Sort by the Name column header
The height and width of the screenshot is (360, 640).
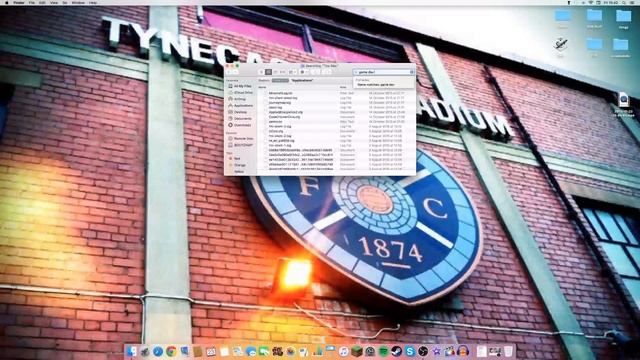[x=262, y=87]
